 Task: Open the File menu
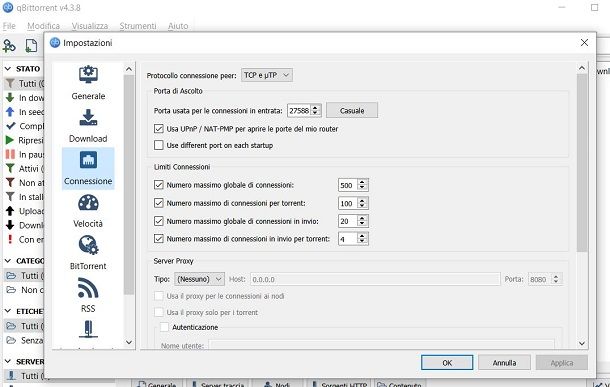(9, 26)
